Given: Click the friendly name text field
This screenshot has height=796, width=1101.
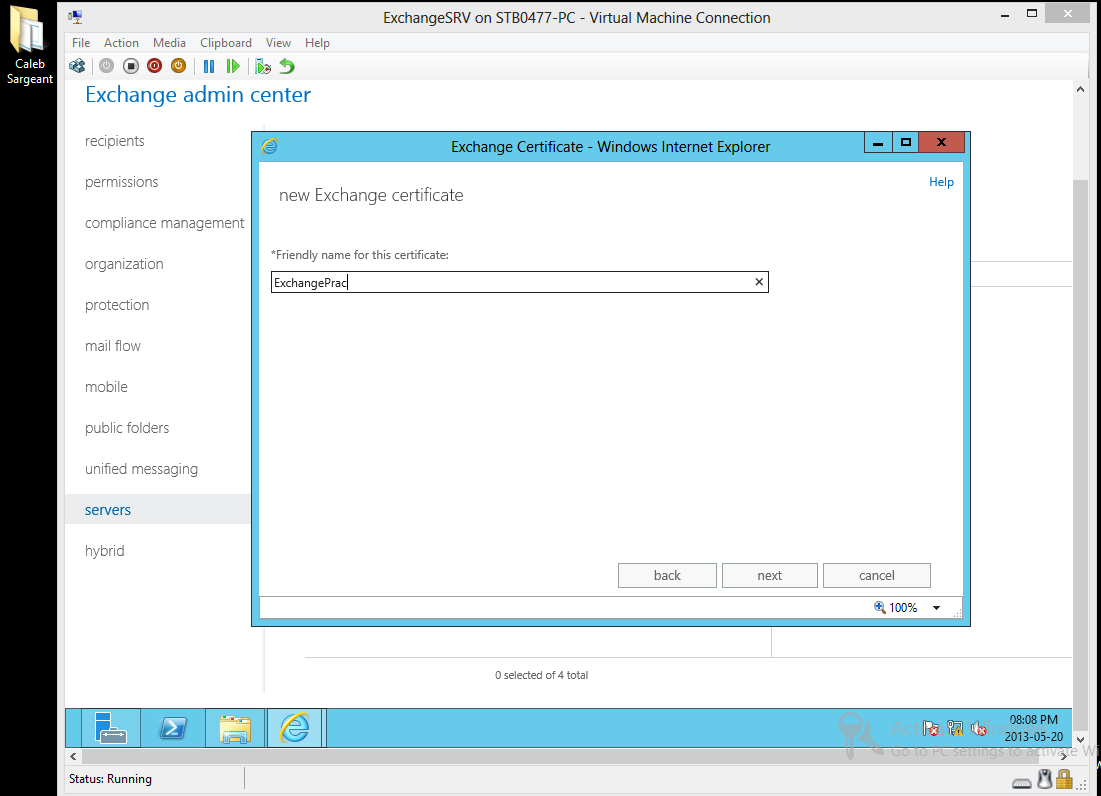Looking at the screenshot, I should tap(520, 282).
